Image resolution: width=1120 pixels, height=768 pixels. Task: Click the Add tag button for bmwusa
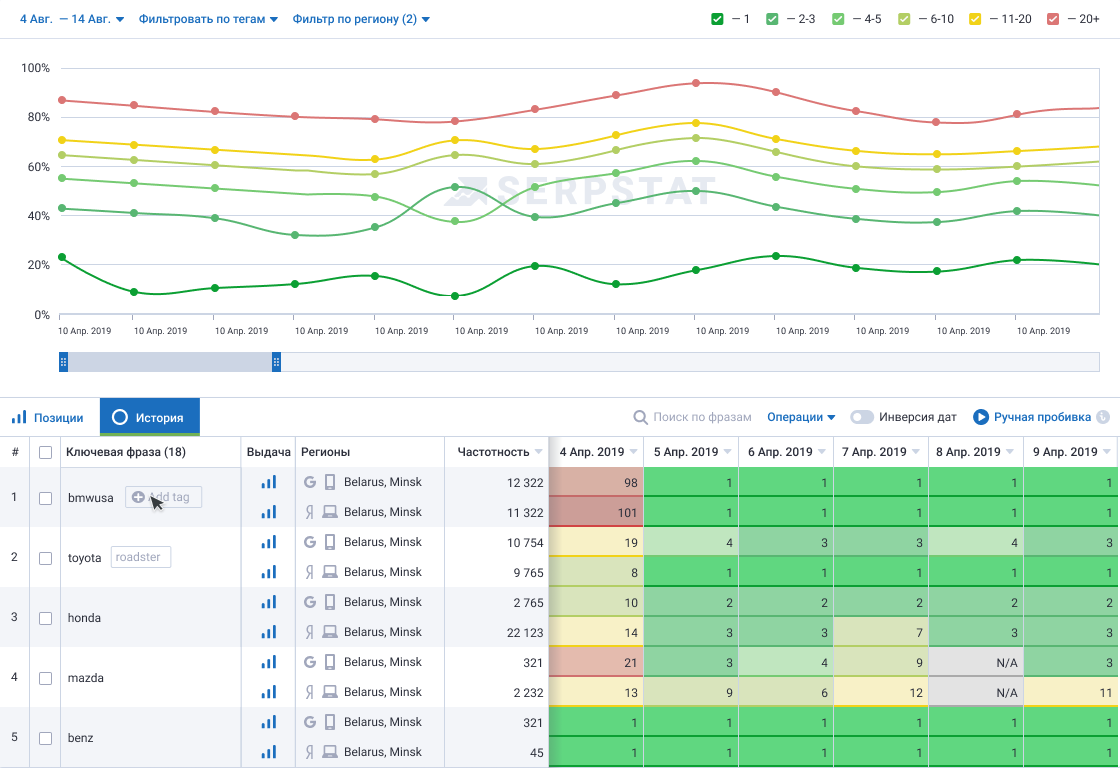click(164, 497)
